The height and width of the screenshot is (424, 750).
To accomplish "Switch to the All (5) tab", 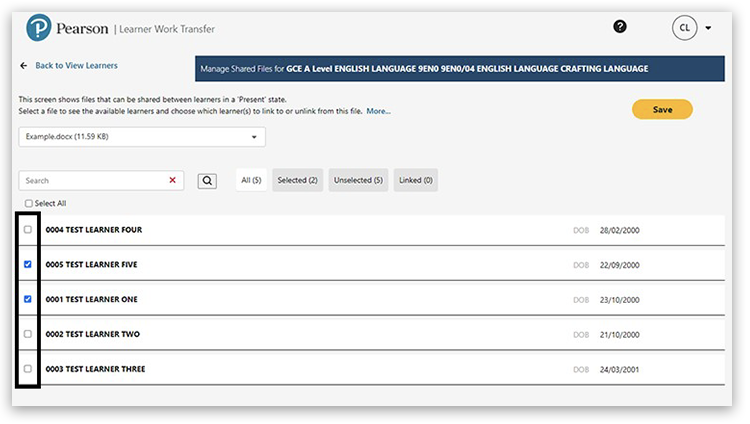I will pyautogui.click(x=251, y=180).
